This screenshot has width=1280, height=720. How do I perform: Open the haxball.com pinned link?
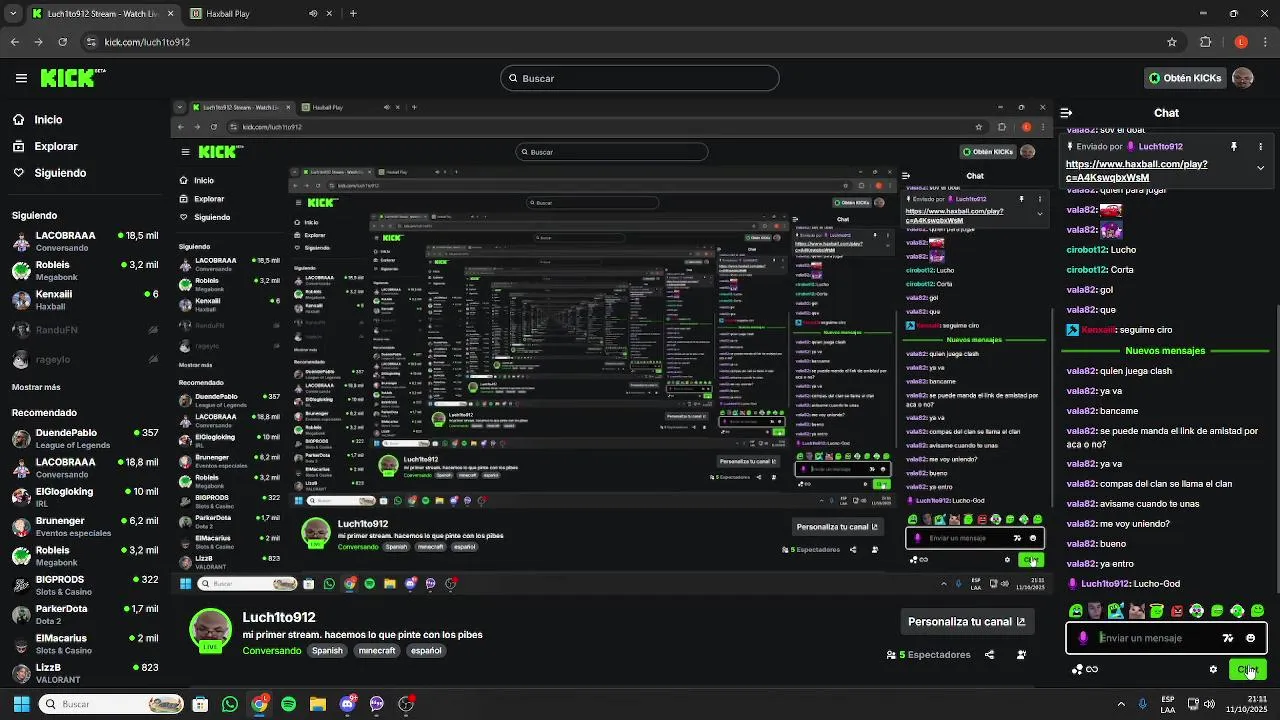(1136, 170)
